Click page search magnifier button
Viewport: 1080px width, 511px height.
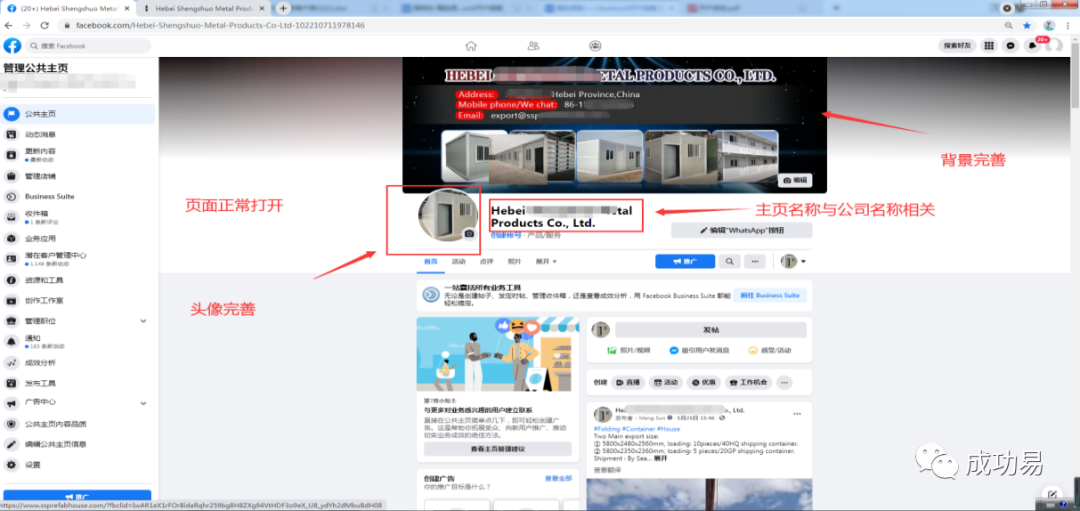(x=729, y=262)
